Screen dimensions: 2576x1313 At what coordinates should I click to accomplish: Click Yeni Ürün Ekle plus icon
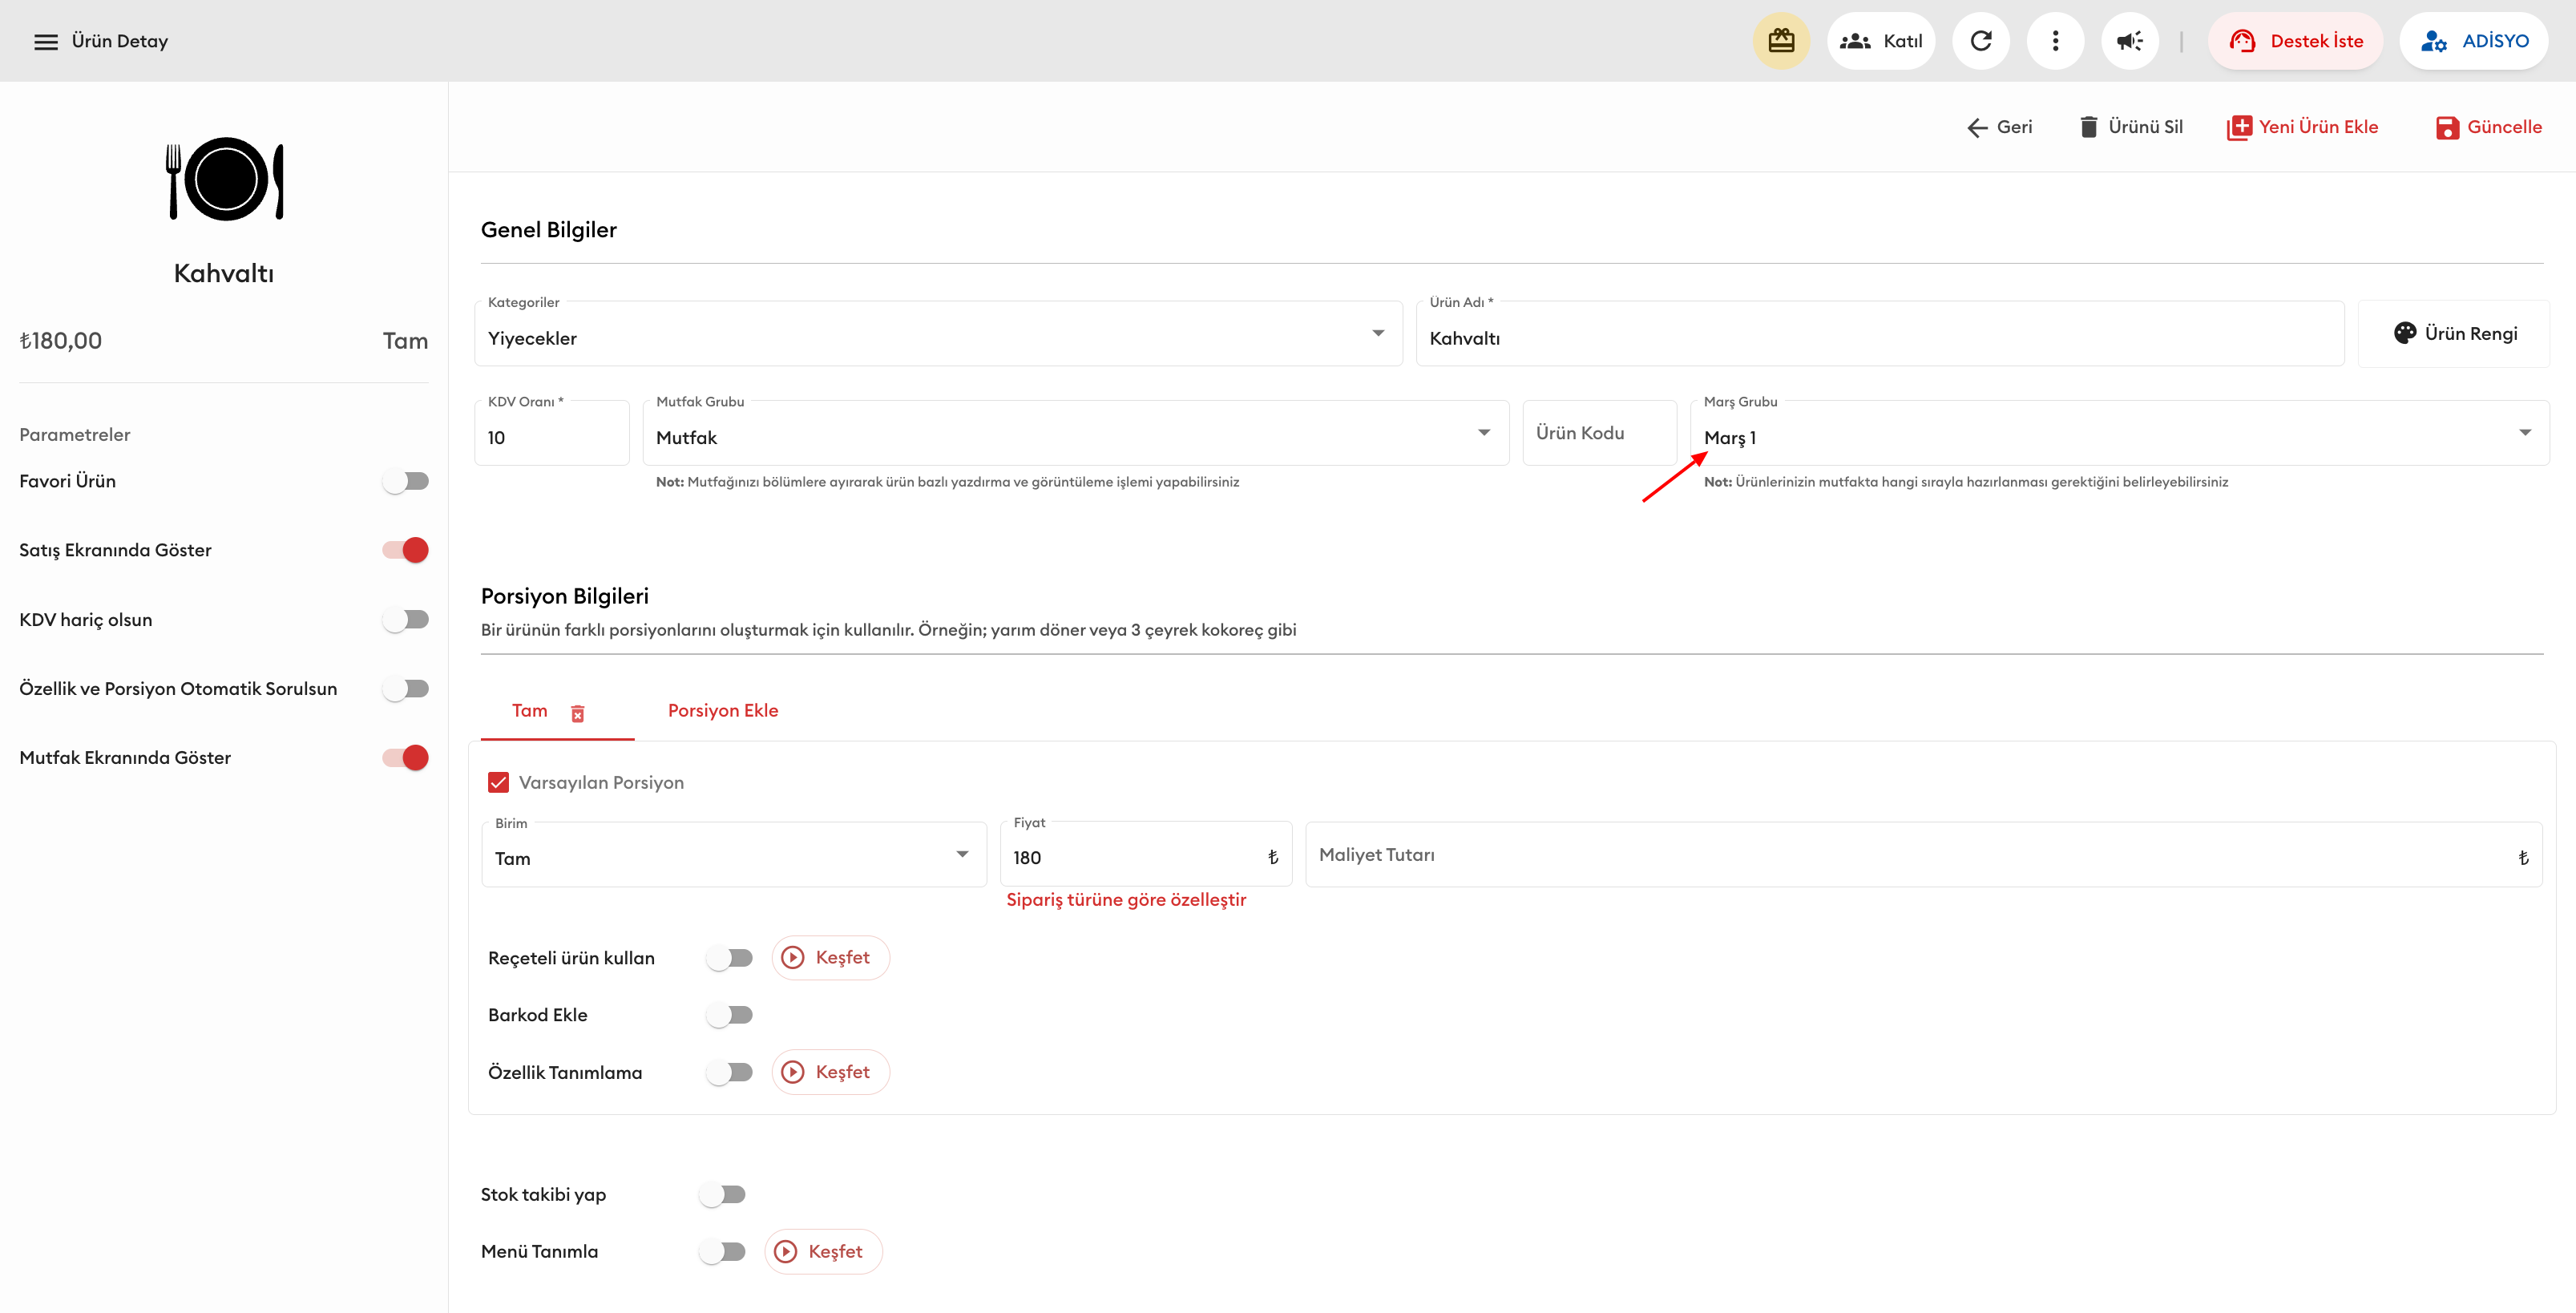(2239, 127)
